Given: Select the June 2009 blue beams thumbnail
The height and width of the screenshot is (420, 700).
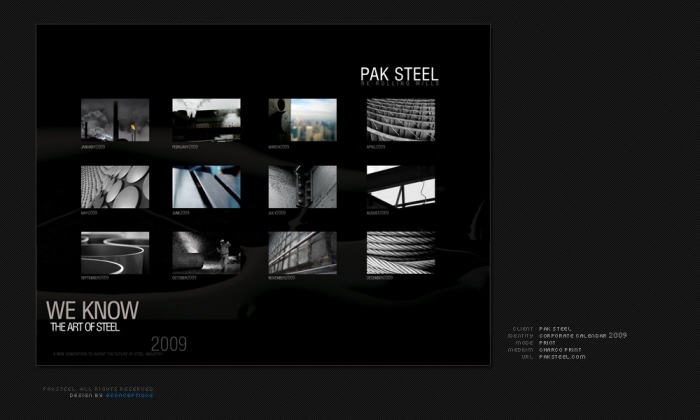Looking at the screenshot, I should click(206, 187).
